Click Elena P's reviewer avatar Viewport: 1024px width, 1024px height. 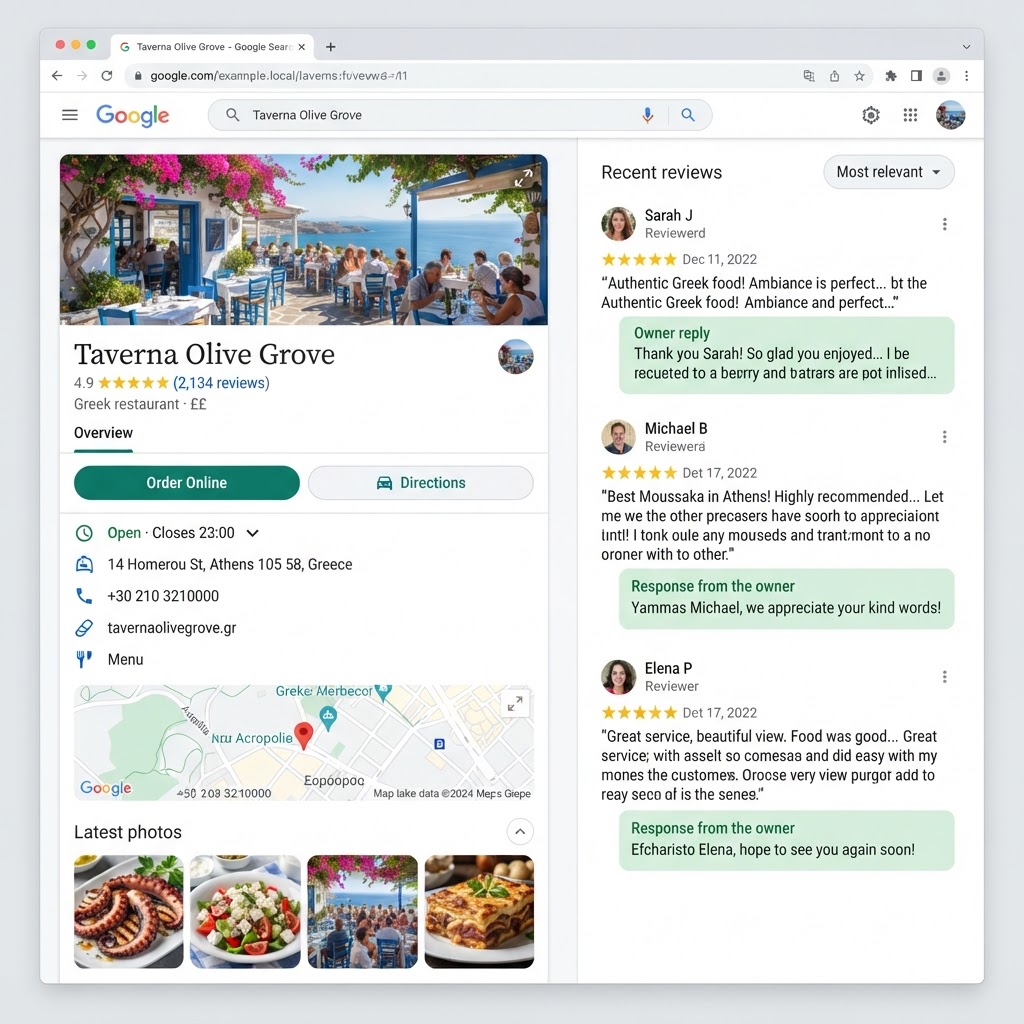[618, 677]
